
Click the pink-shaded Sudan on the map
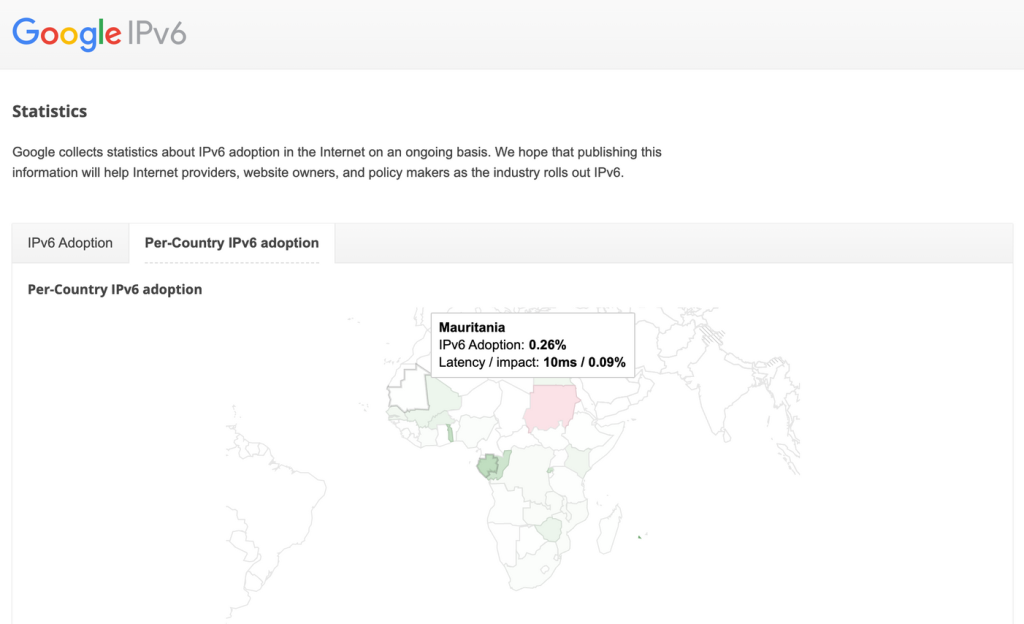pyautogui.click(x=548, y=406)
